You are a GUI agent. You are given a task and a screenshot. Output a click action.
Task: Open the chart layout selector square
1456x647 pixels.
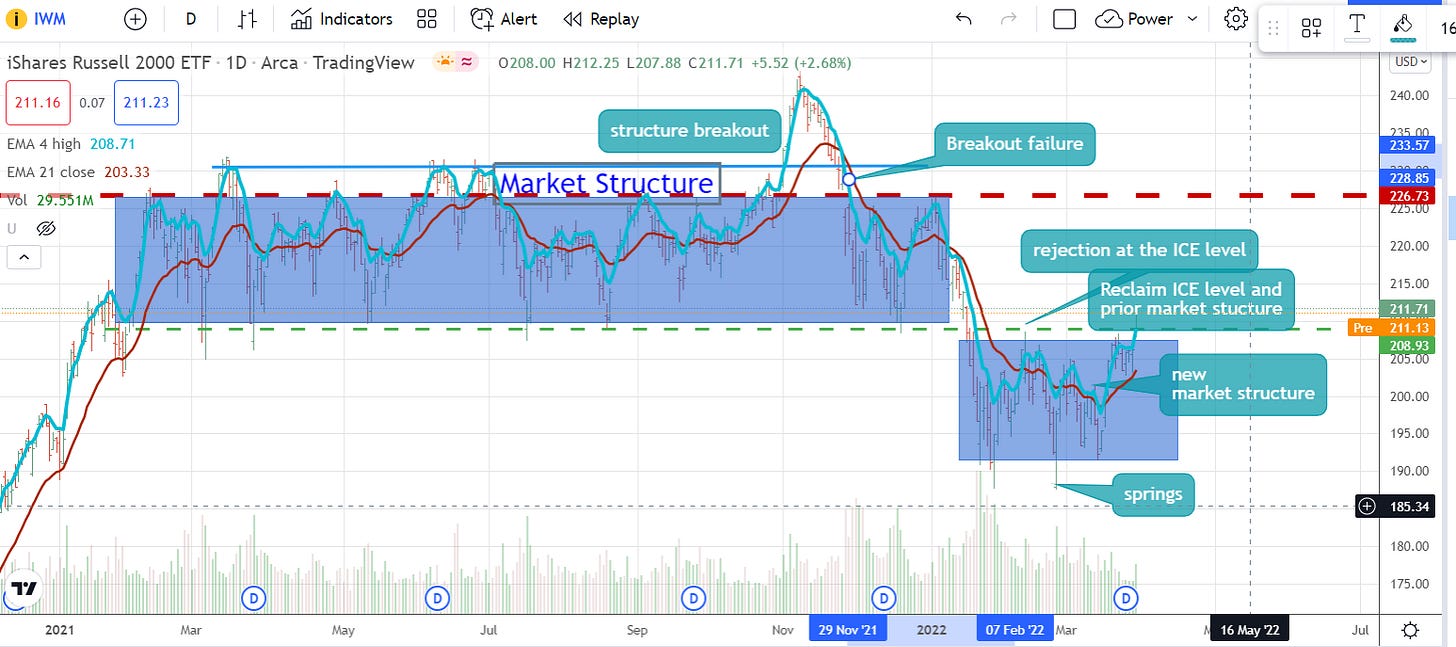1065,19
